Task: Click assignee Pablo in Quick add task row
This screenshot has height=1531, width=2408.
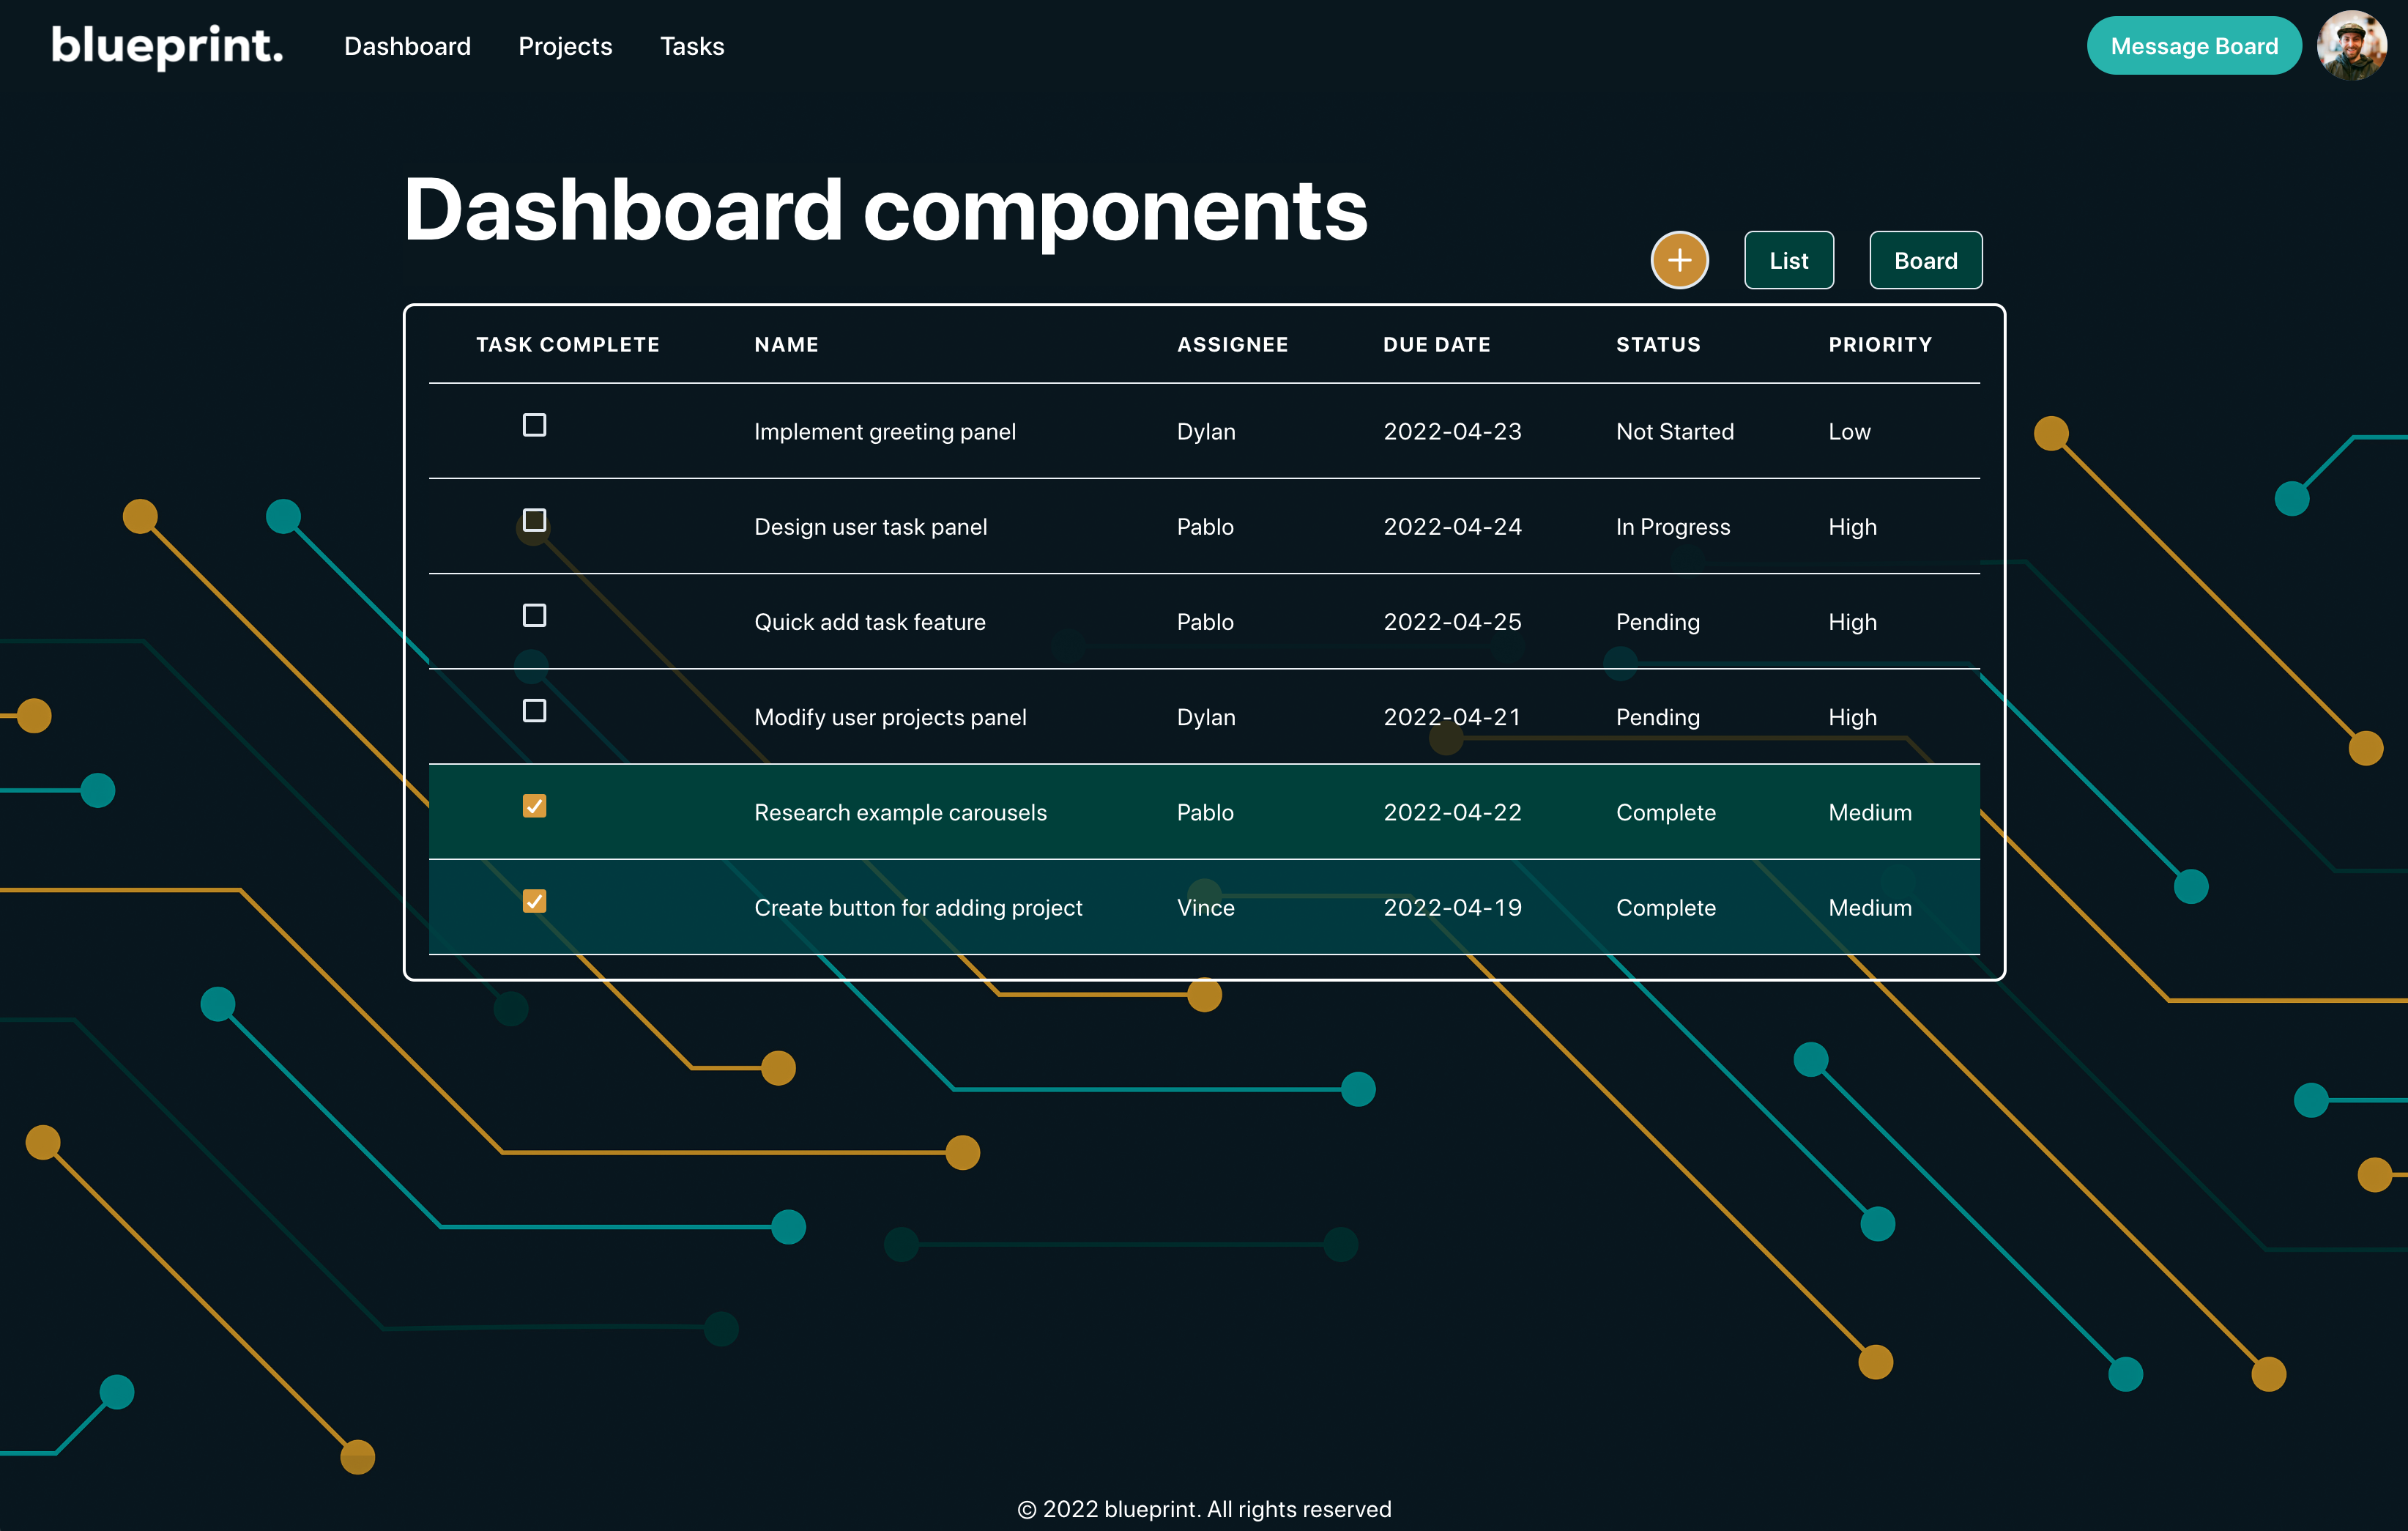Action: coord(1205,622)
